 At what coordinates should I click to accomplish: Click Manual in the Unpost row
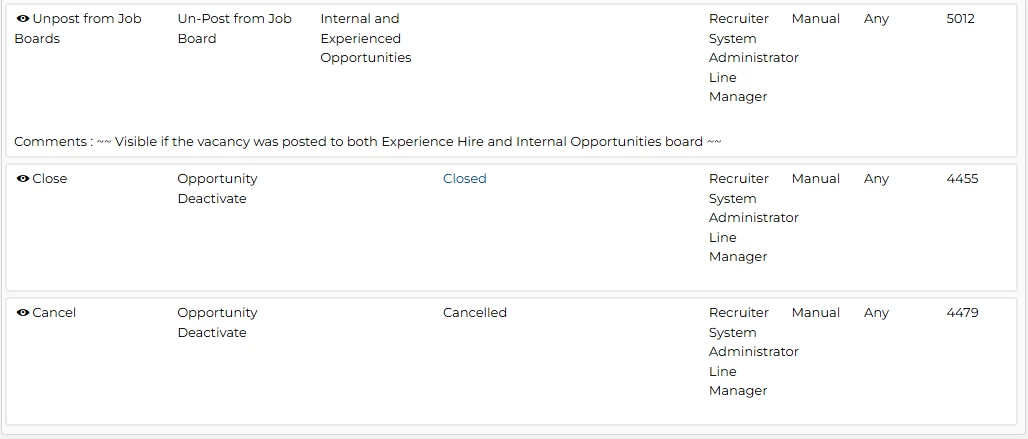pos(815,19)
